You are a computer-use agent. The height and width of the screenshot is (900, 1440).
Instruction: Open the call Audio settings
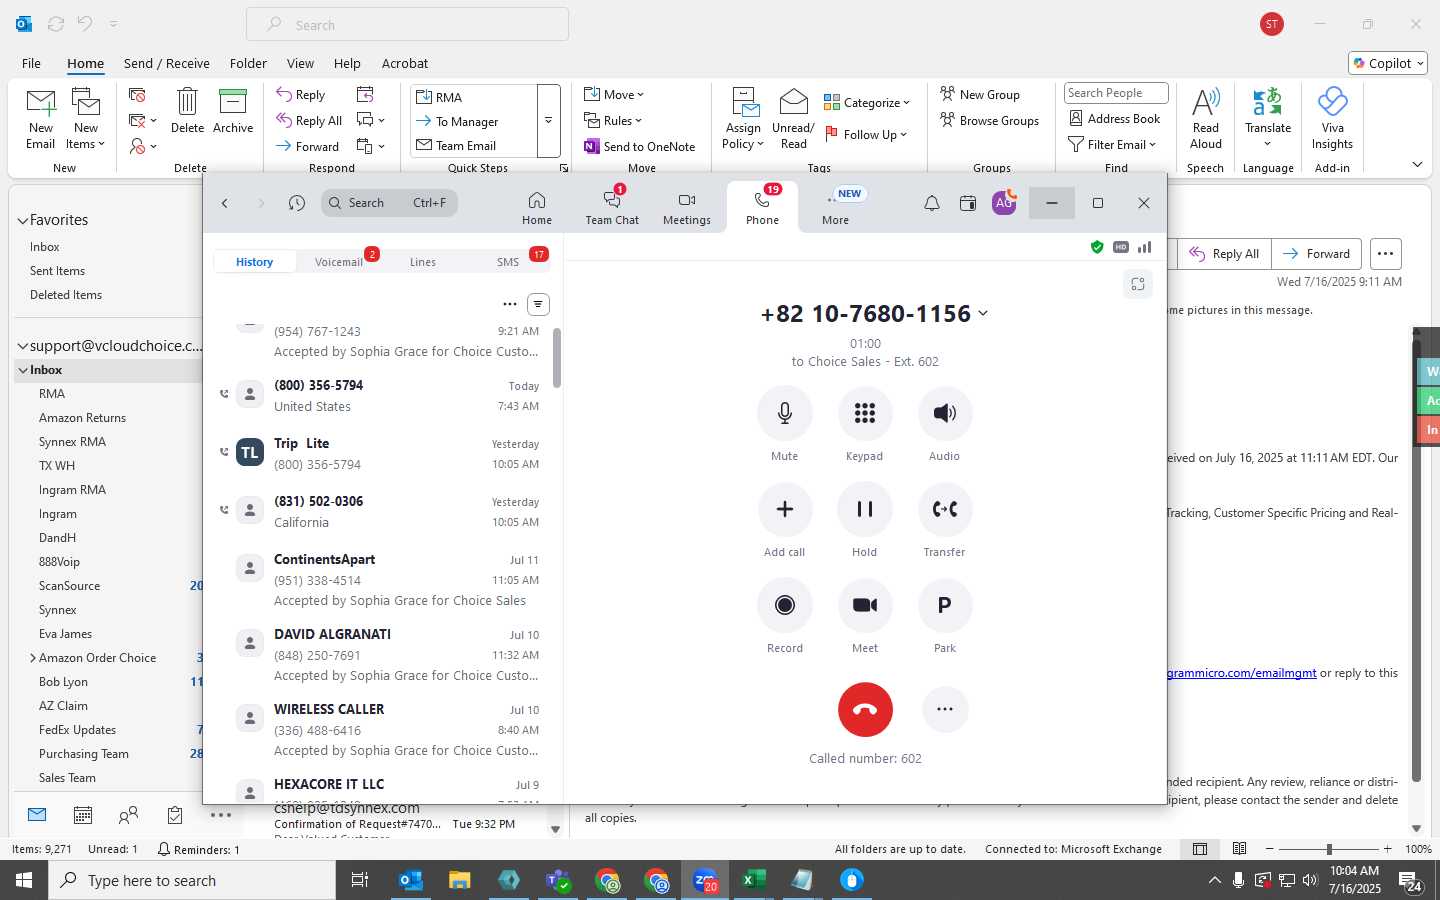click(x=944, y=413)
